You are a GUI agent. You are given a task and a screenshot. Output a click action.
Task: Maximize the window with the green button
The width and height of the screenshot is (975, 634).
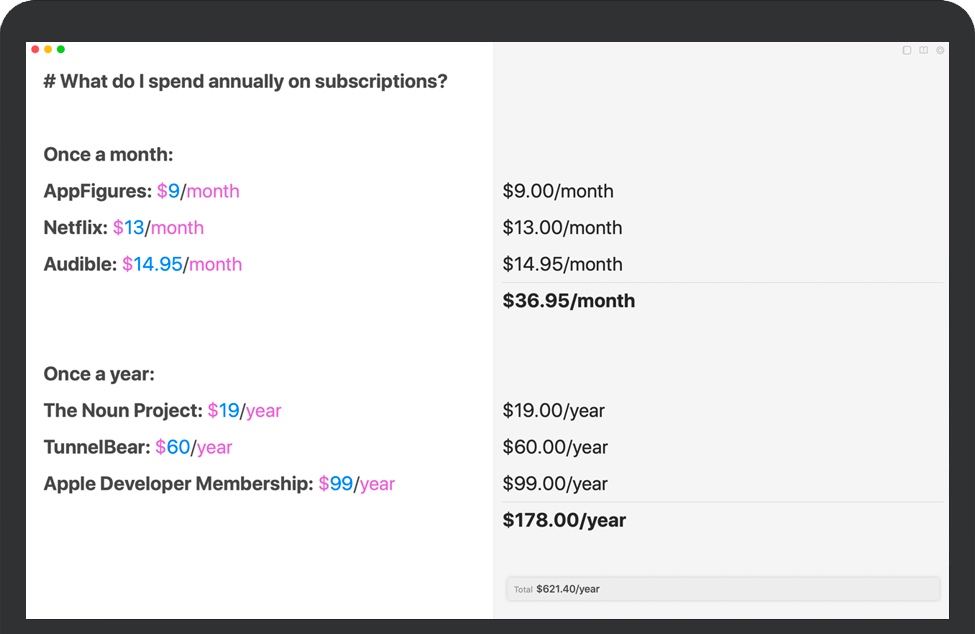pos(61,49)
